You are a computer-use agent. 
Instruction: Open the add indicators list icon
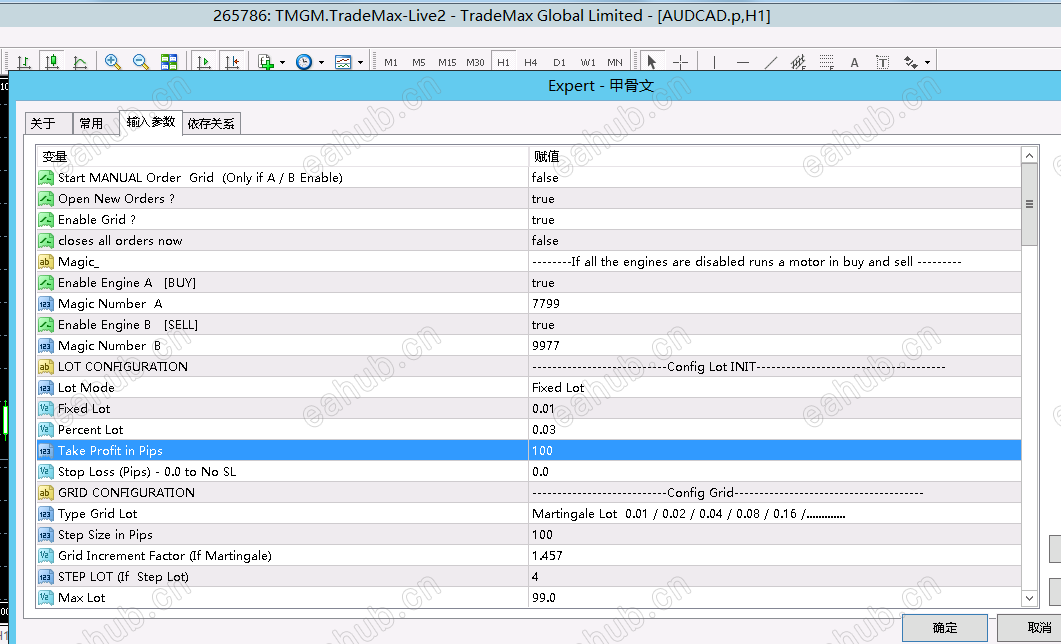tap(266, 62)
